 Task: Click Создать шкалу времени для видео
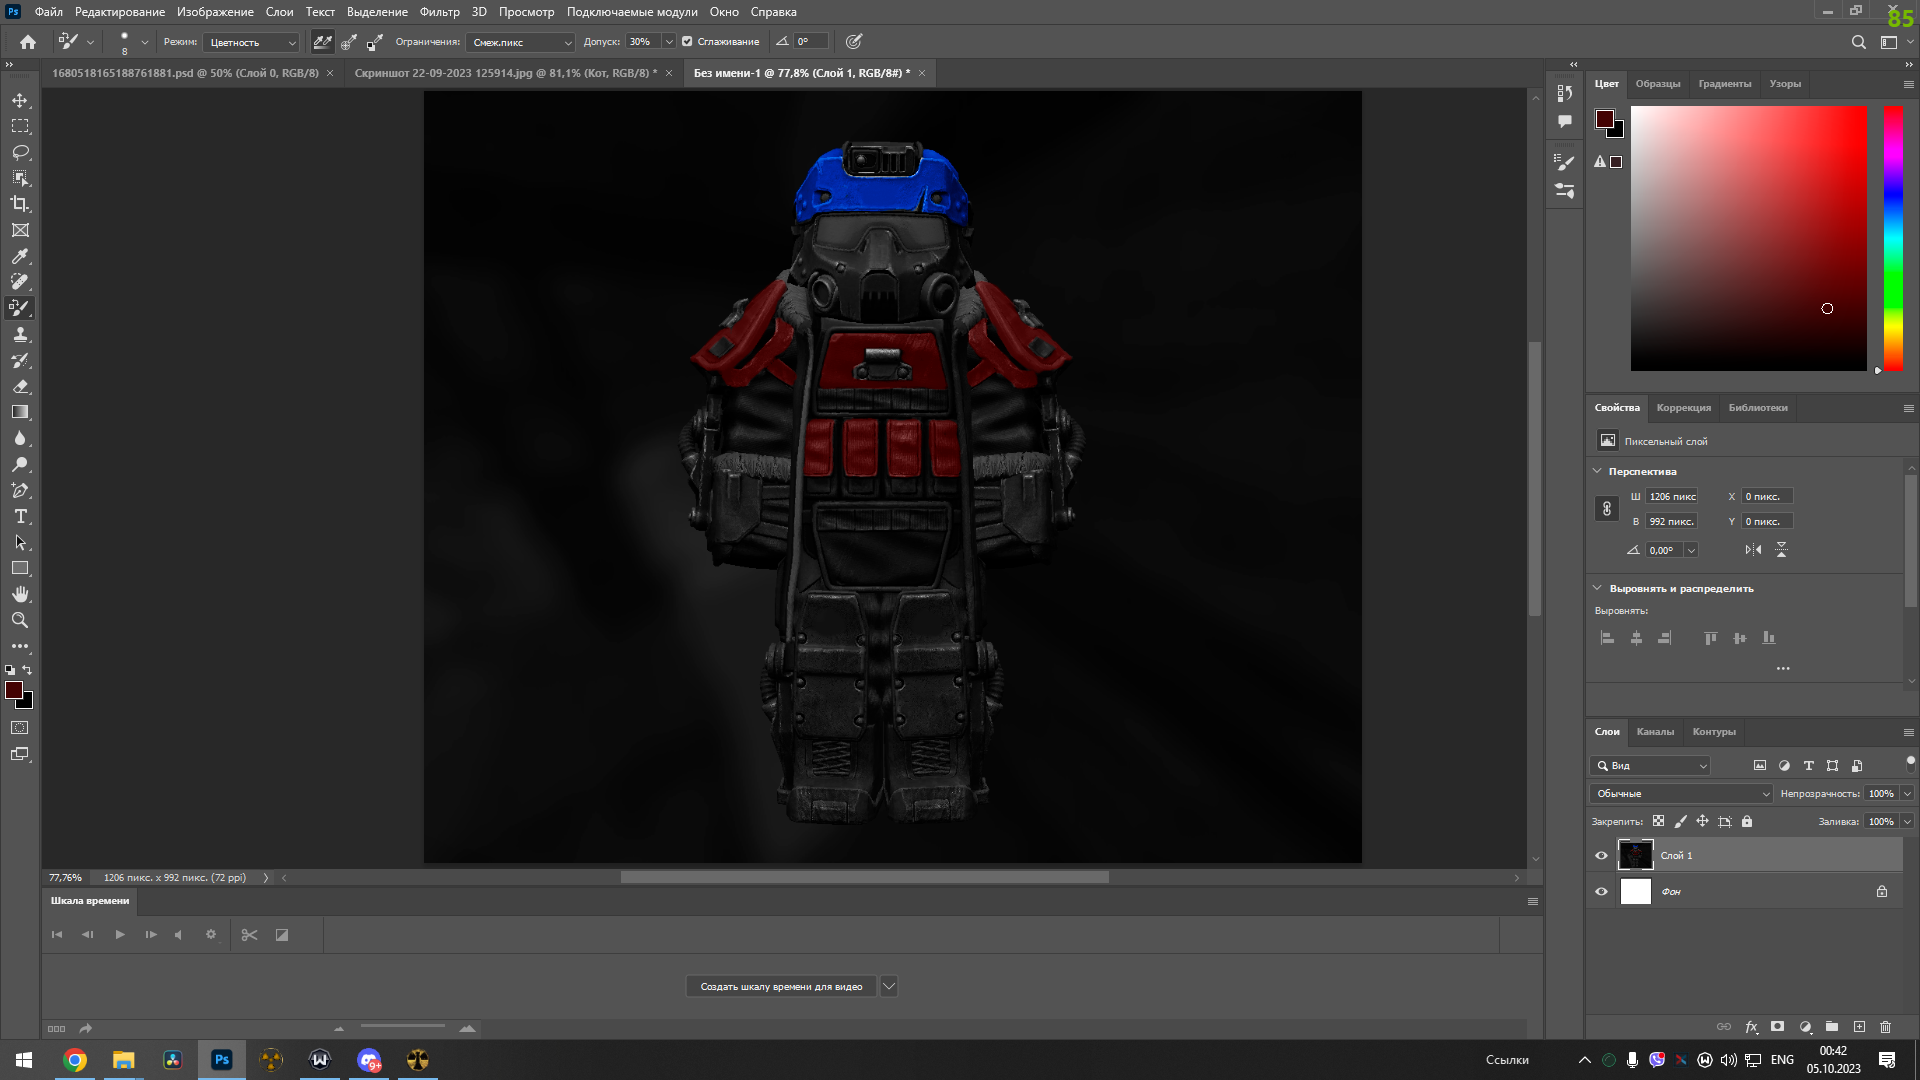pos(781,987)
